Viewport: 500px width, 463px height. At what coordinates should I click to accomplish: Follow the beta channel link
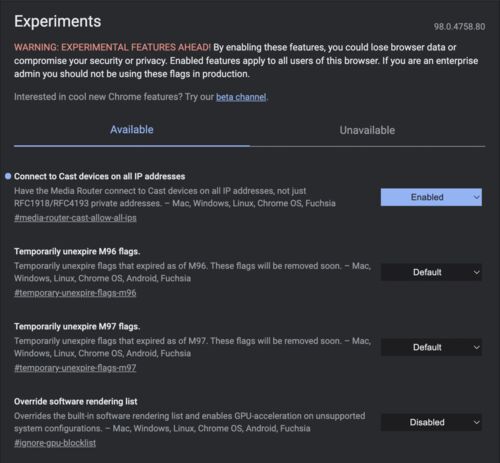click(241, 97)
